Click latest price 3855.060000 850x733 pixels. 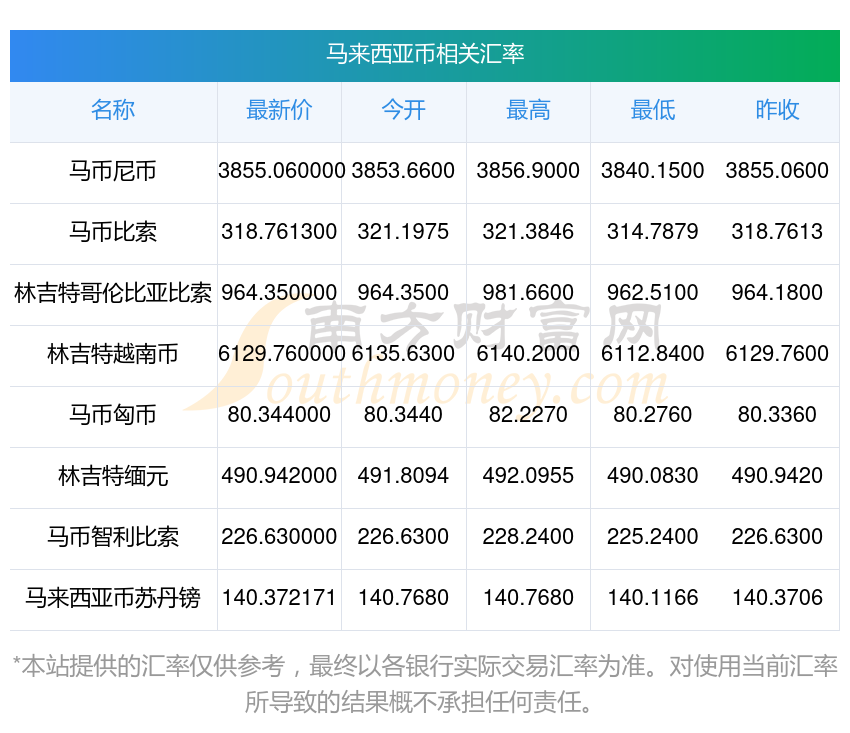tap(281, 171)
